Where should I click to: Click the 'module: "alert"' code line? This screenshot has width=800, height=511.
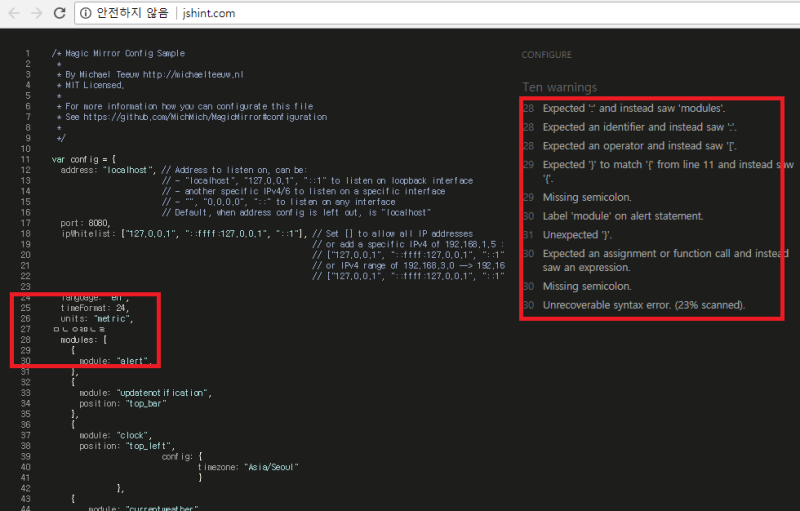tap(115, 361)
